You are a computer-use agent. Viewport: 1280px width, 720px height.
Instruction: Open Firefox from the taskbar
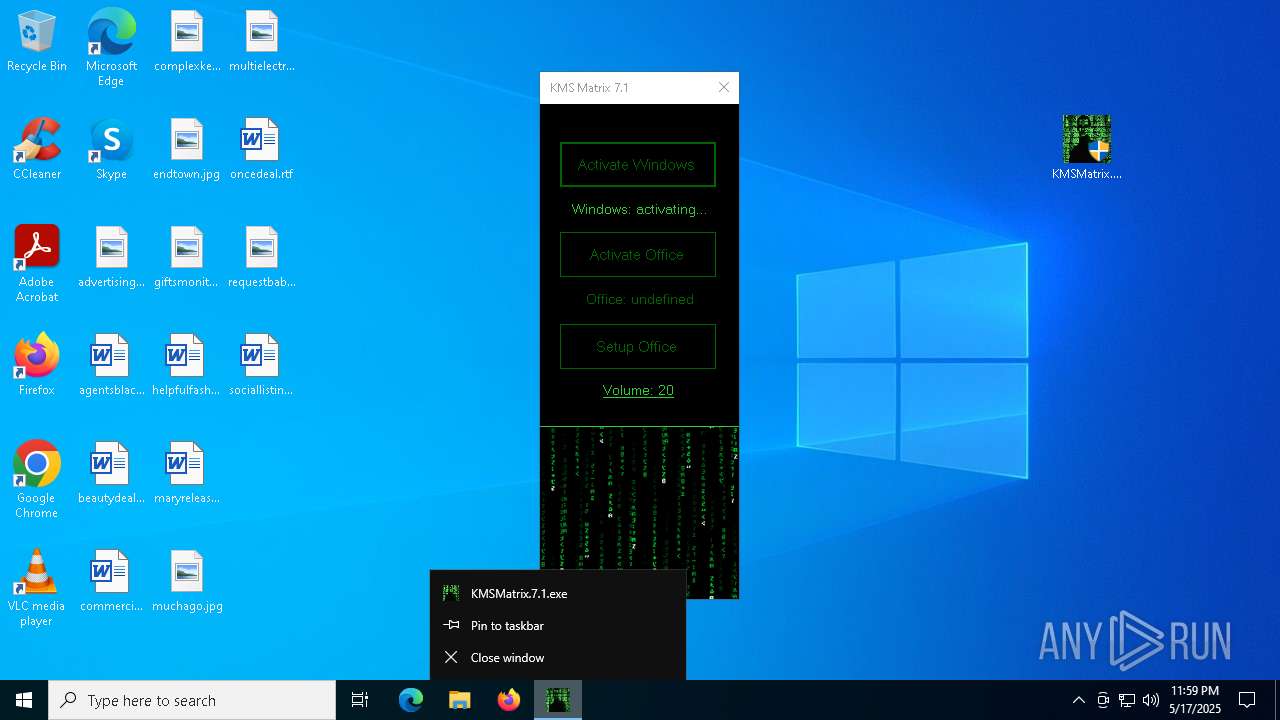[x=509, y=700]
